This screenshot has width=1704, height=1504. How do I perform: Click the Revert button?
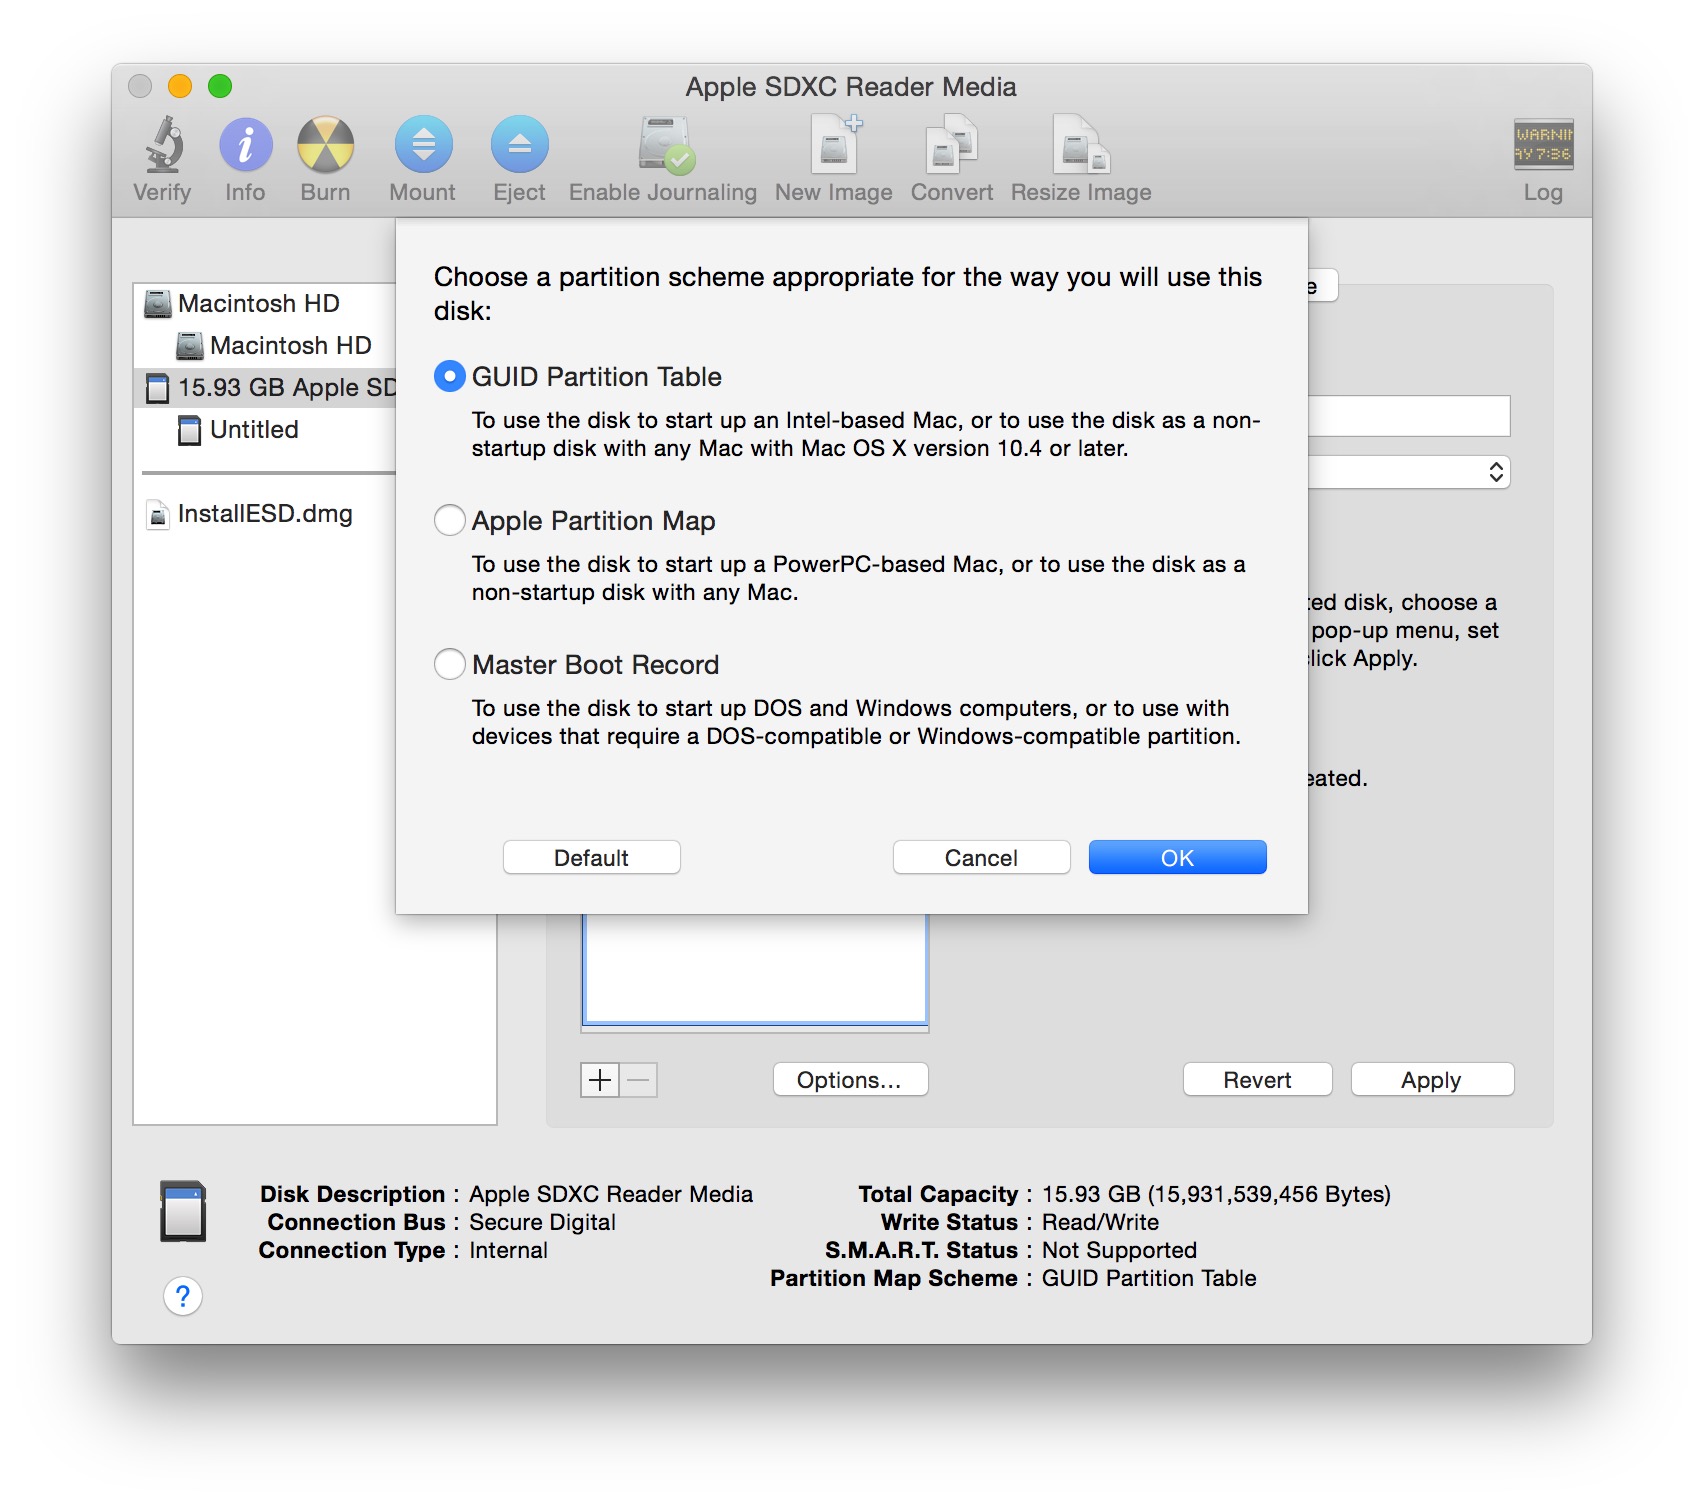(1258, 1080)
